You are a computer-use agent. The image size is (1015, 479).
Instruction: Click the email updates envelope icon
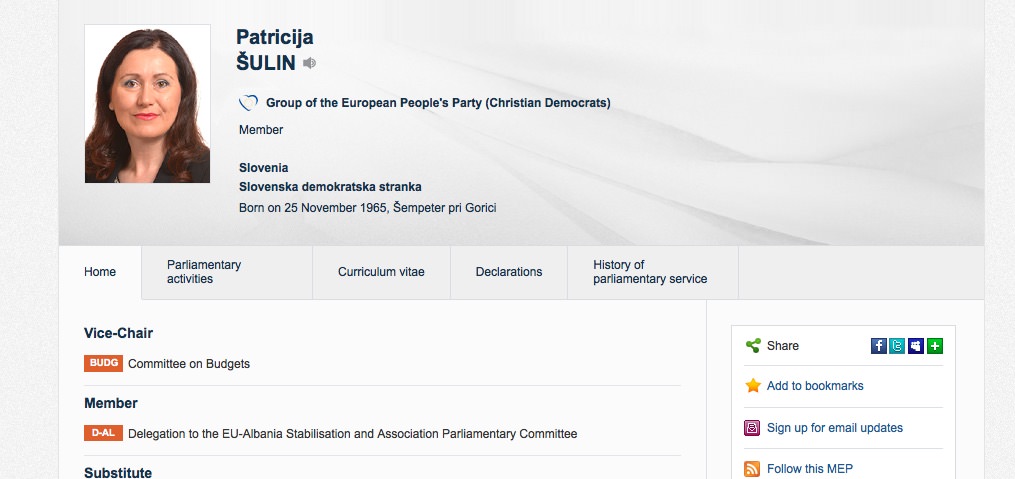click(753, 428)
